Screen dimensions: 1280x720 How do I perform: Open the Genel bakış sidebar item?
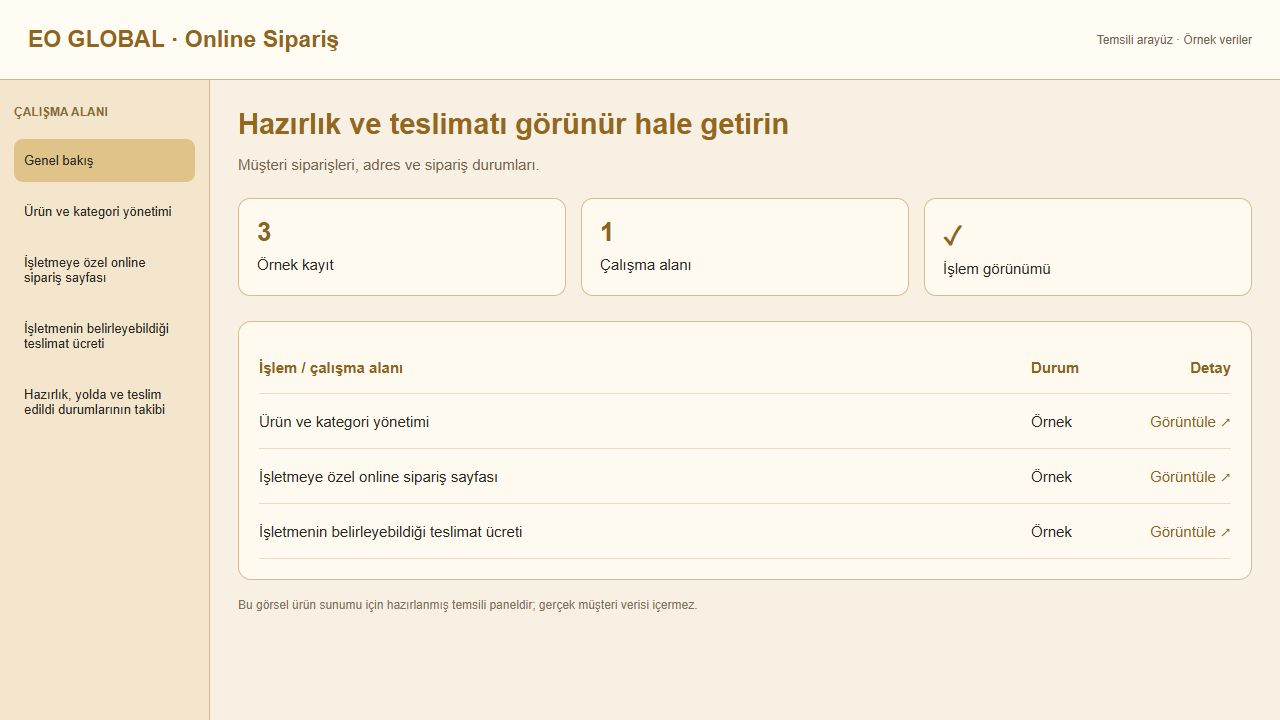coord(104,160)
